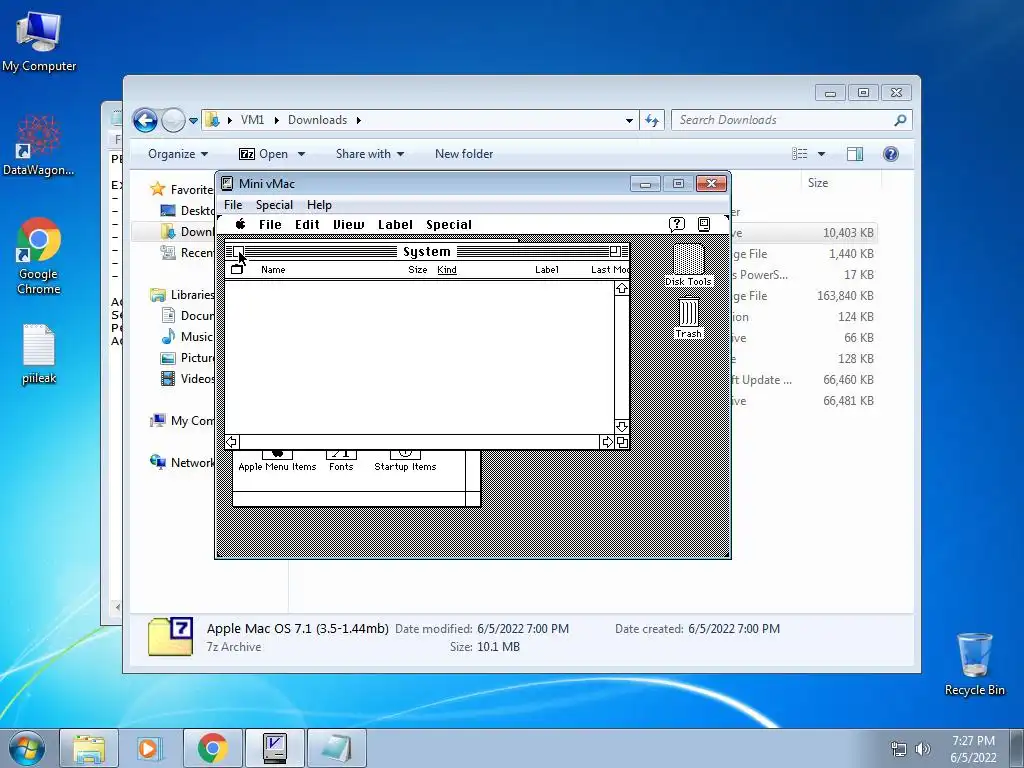Click VM1 in the address breadcrumb
This screenshot has height=768, width=1024.
(252, 120)
